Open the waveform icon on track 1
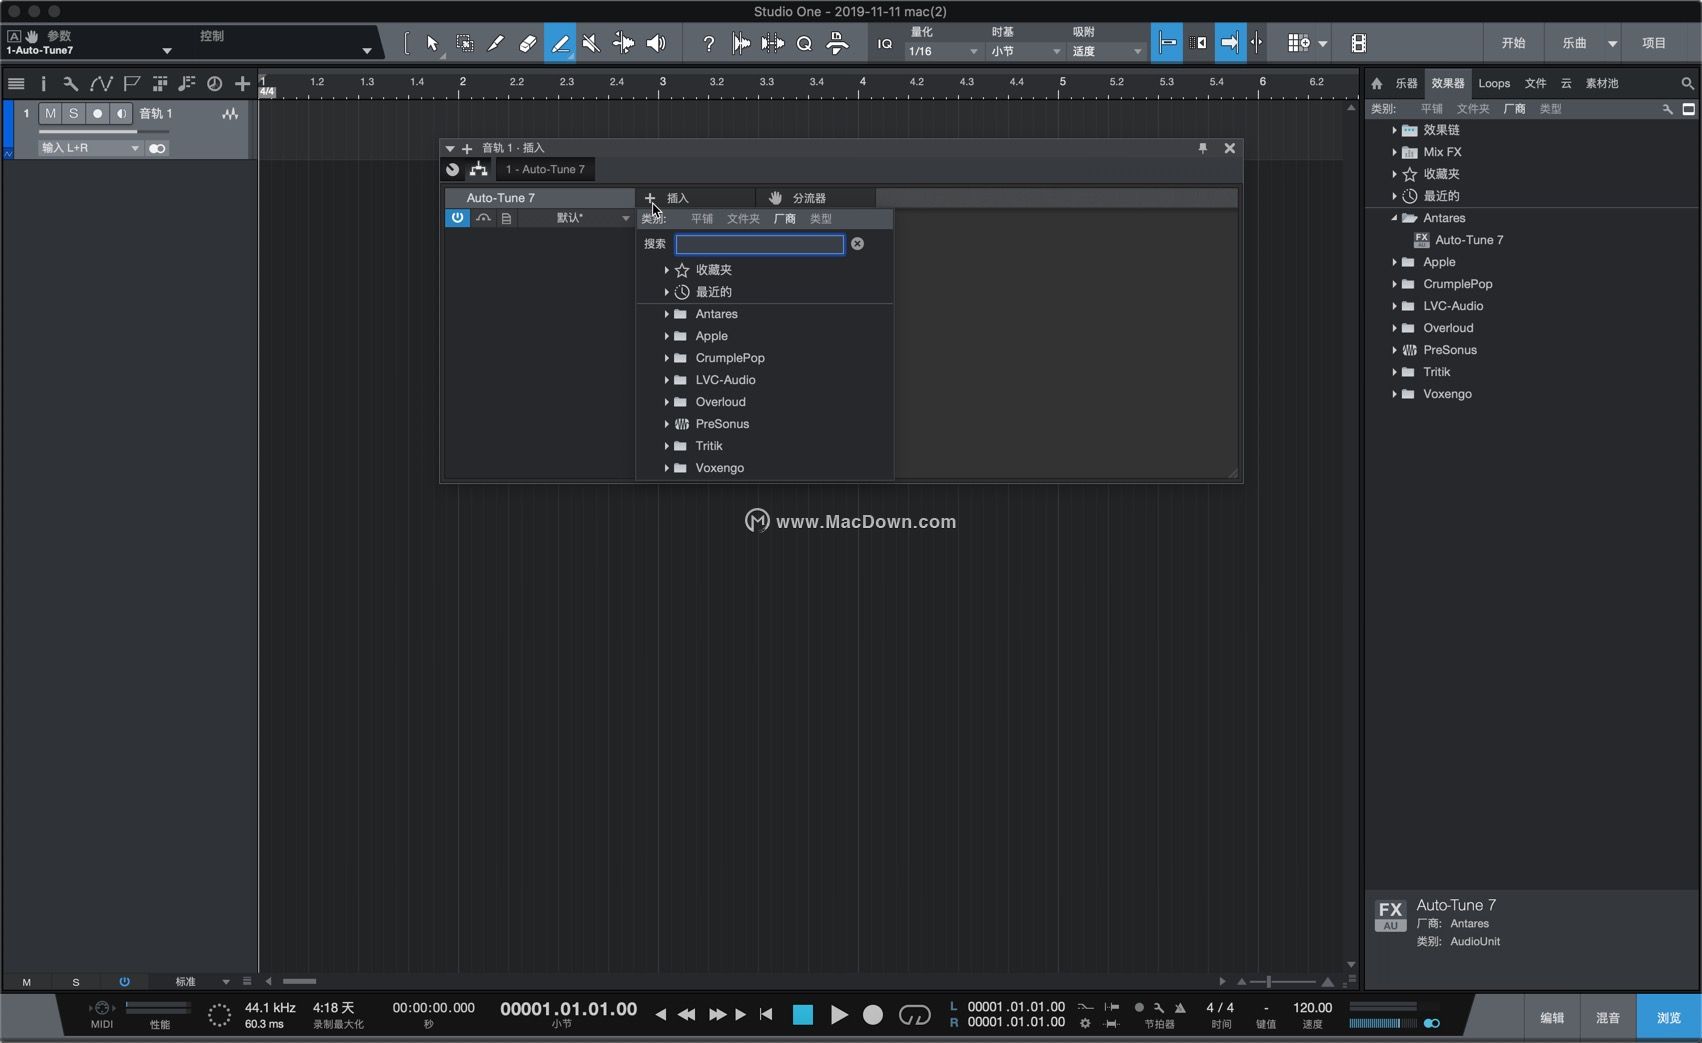This screenshot has width=1702, height=1043. point(230,114)
